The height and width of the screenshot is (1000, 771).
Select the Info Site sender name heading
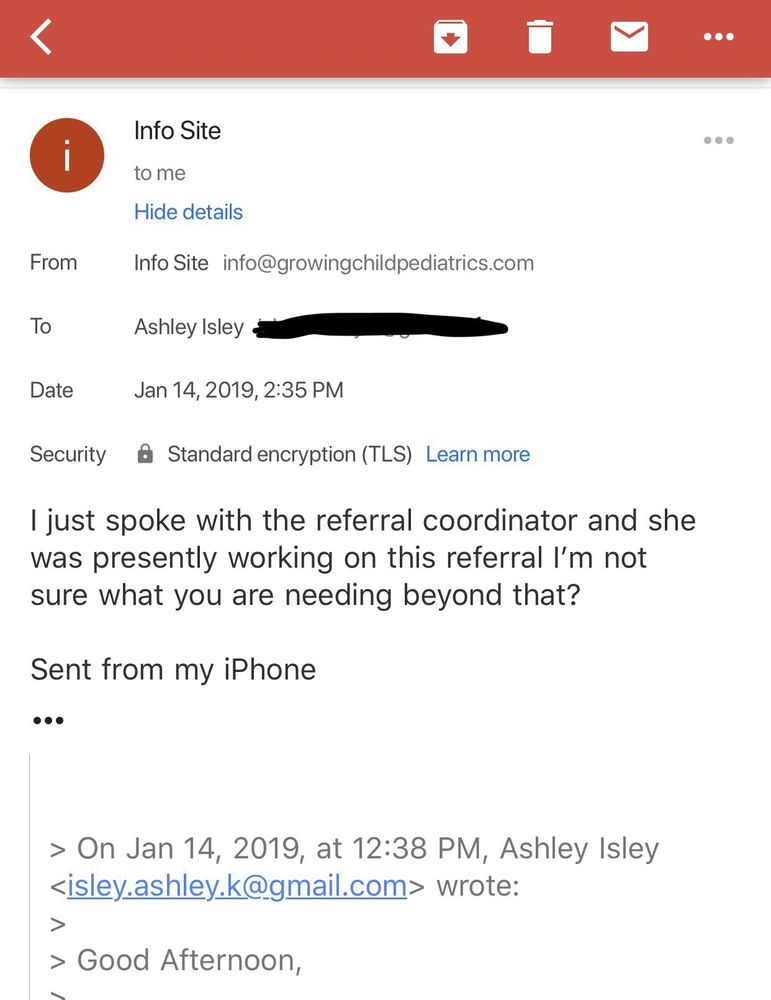[177, 130]
